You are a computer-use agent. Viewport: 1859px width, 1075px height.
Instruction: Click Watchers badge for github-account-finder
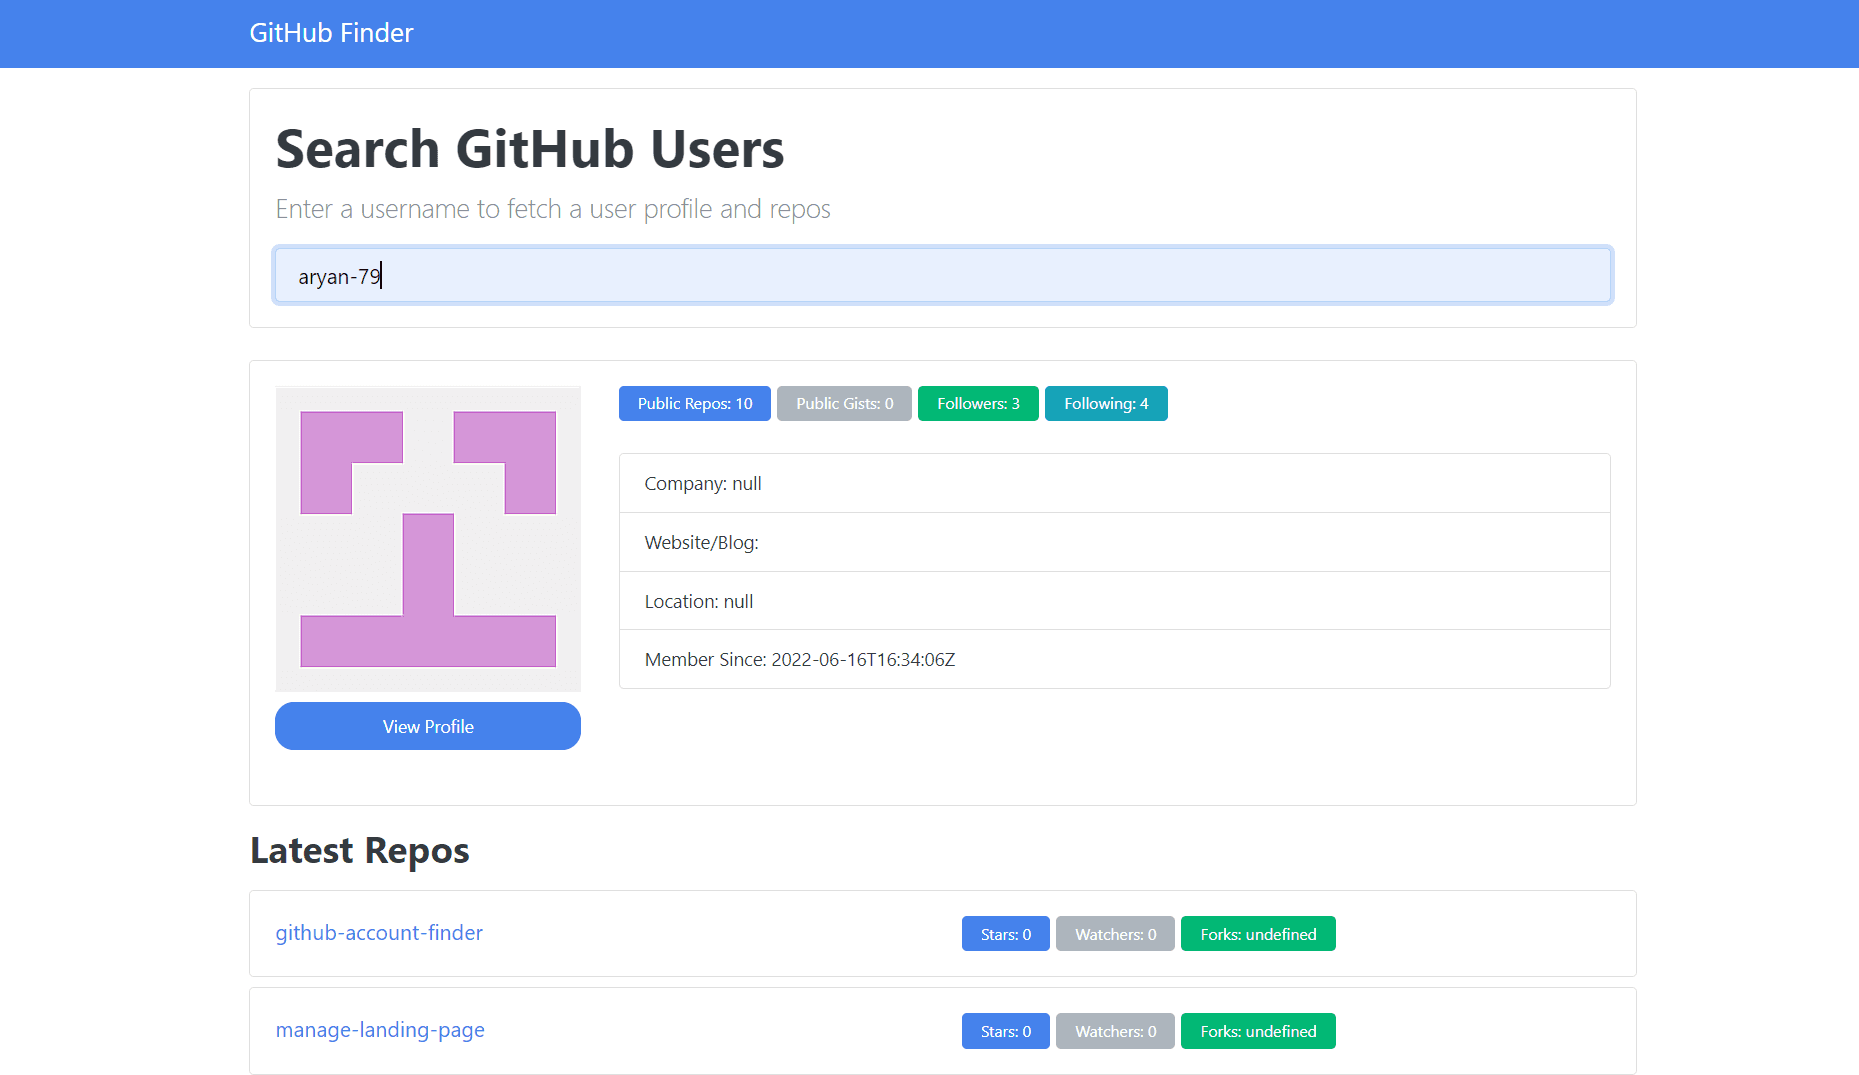click(1115, 935)
